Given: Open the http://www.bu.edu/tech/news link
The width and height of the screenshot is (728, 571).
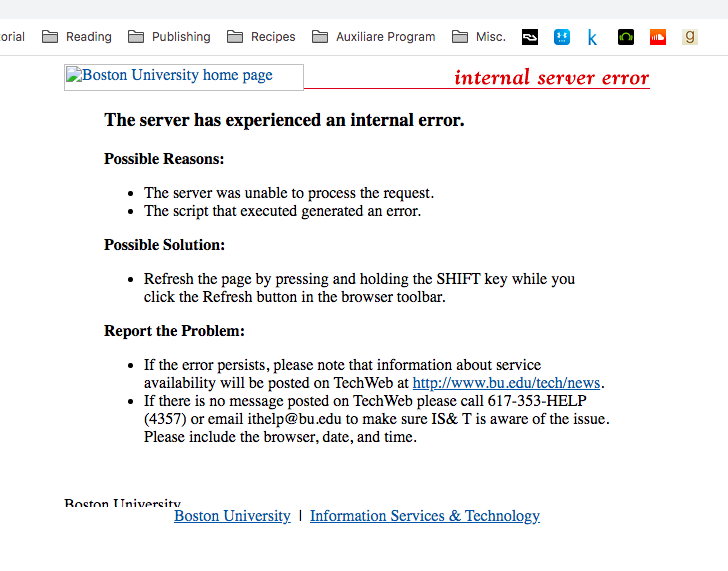Looking at the screenshot, I should click(507, 383).
